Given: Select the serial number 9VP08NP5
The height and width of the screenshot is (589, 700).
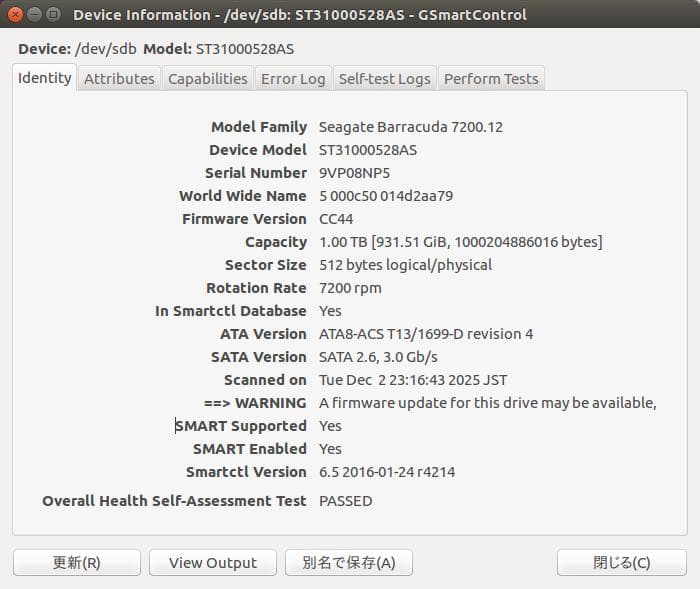Looking at the screenshot, I should click(x=354, y=173).
